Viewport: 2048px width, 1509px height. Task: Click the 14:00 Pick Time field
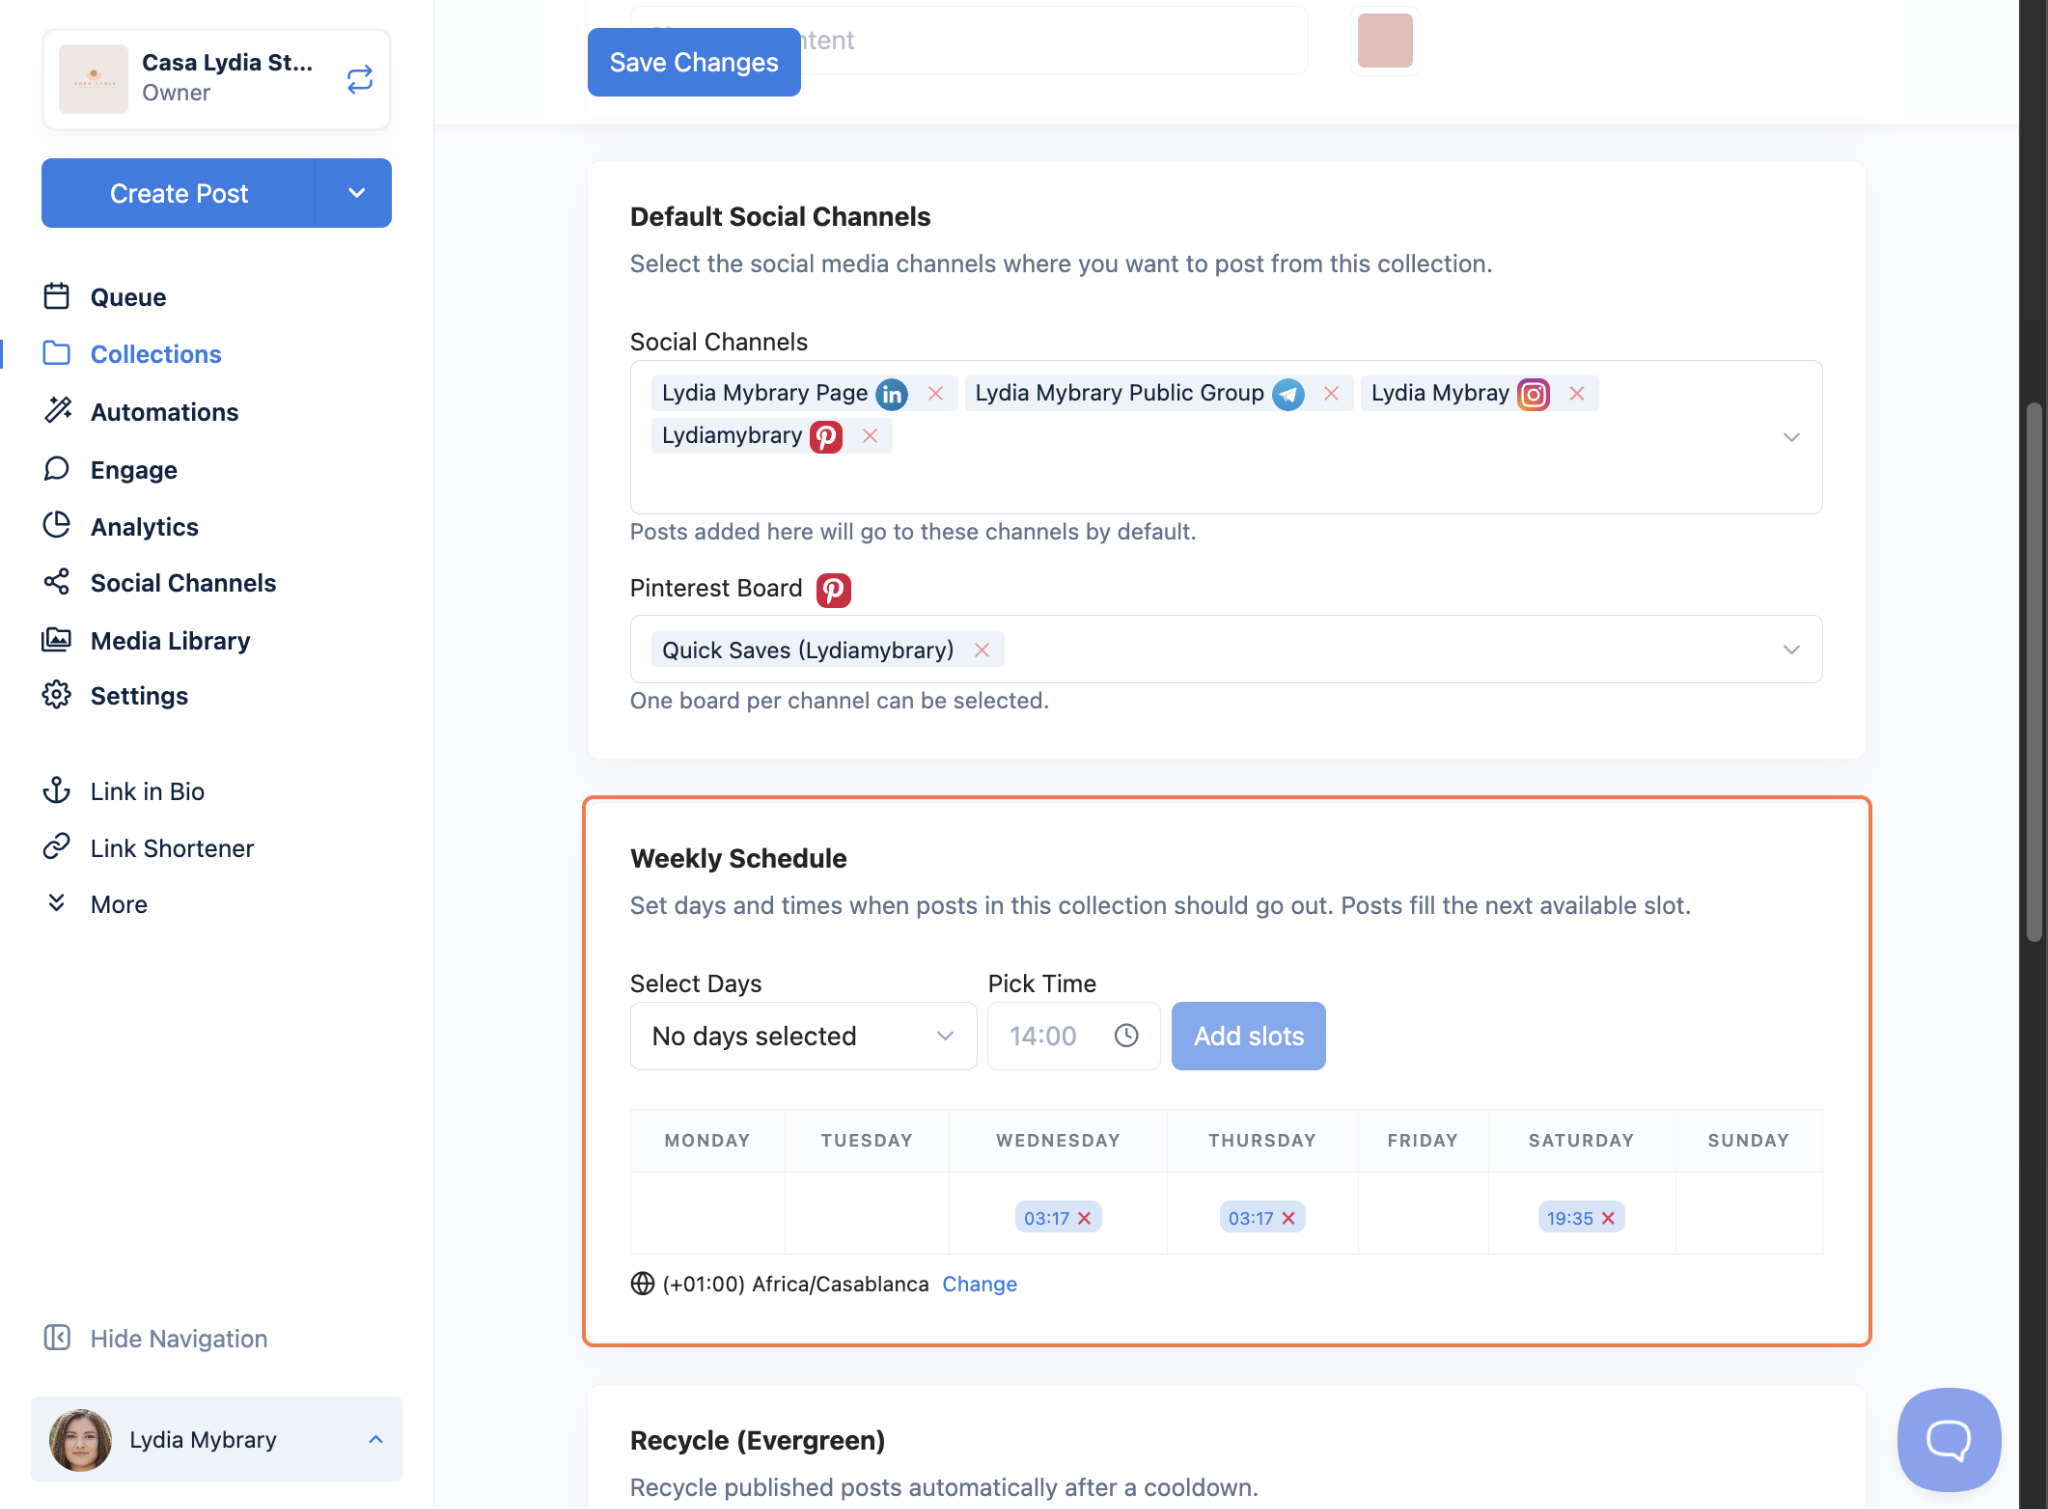(x=1045, y=1036)
